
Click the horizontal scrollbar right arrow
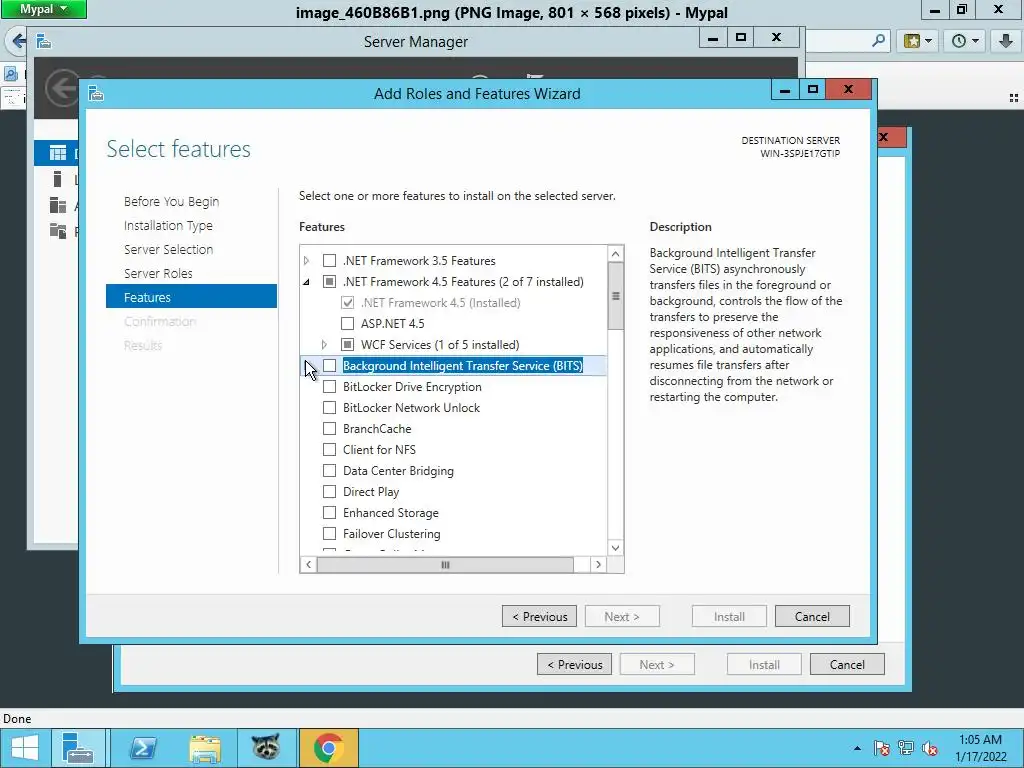(598, 564)
